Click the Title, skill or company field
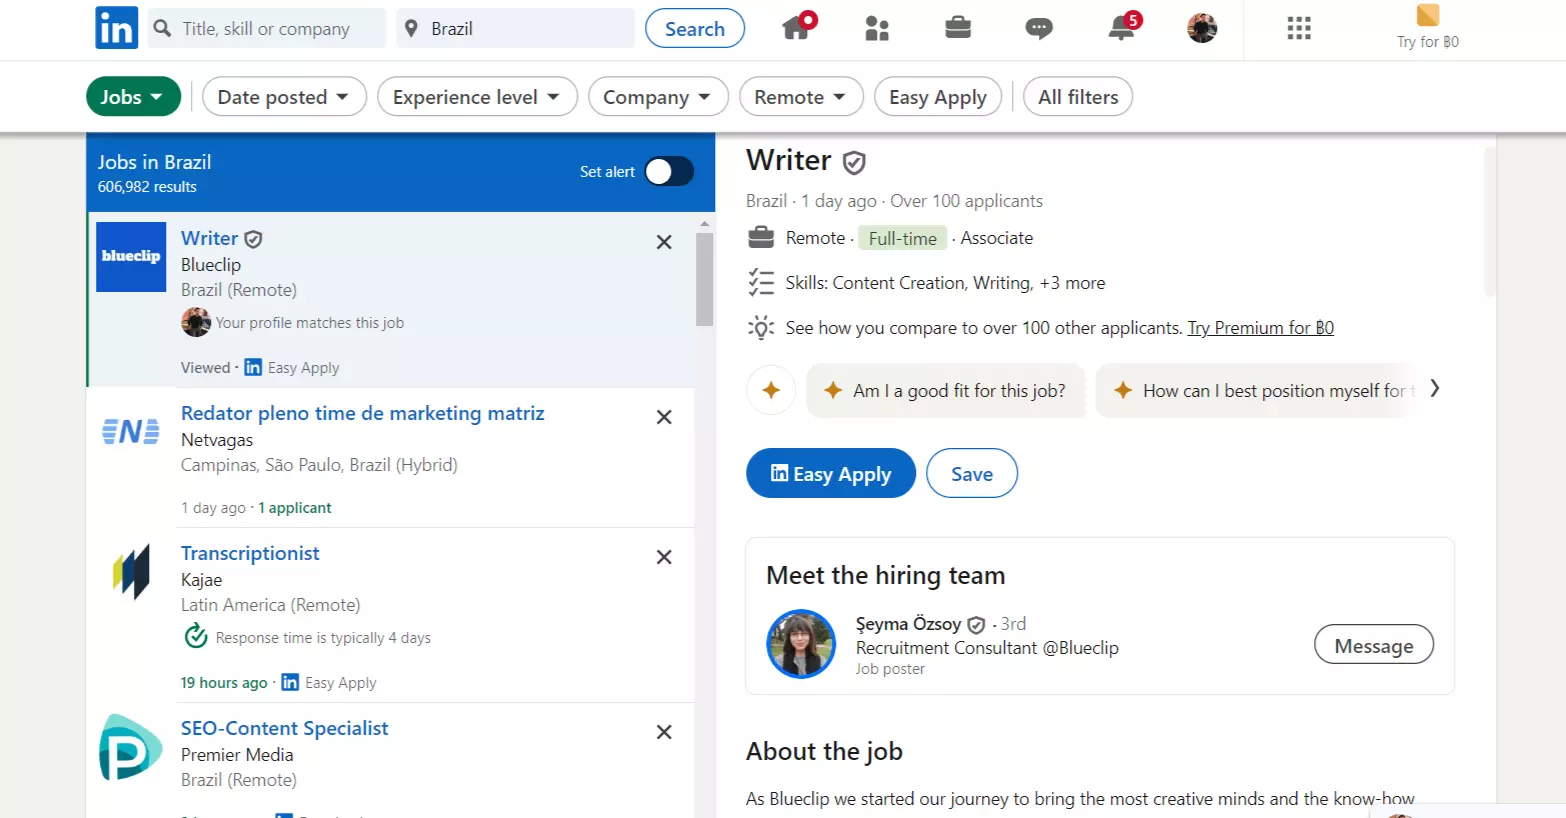 tap(266, 28)
